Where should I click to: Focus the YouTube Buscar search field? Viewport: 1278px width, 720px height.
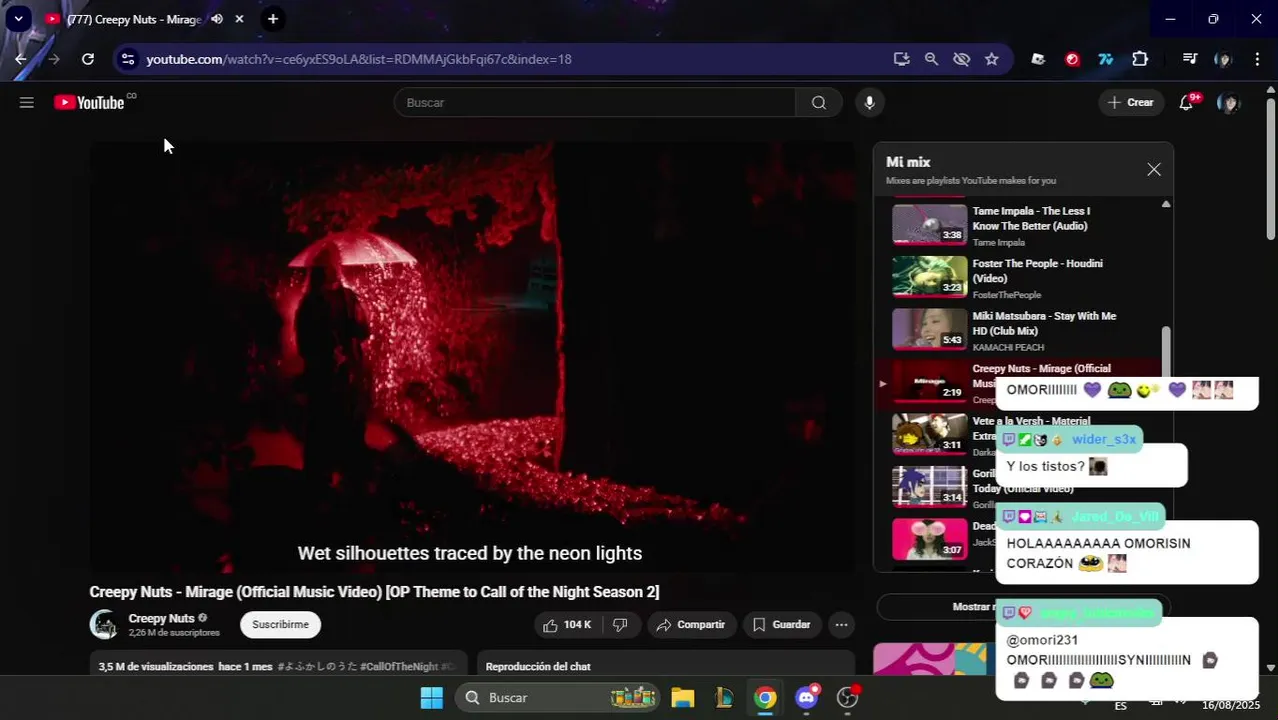tap(595, 102)
